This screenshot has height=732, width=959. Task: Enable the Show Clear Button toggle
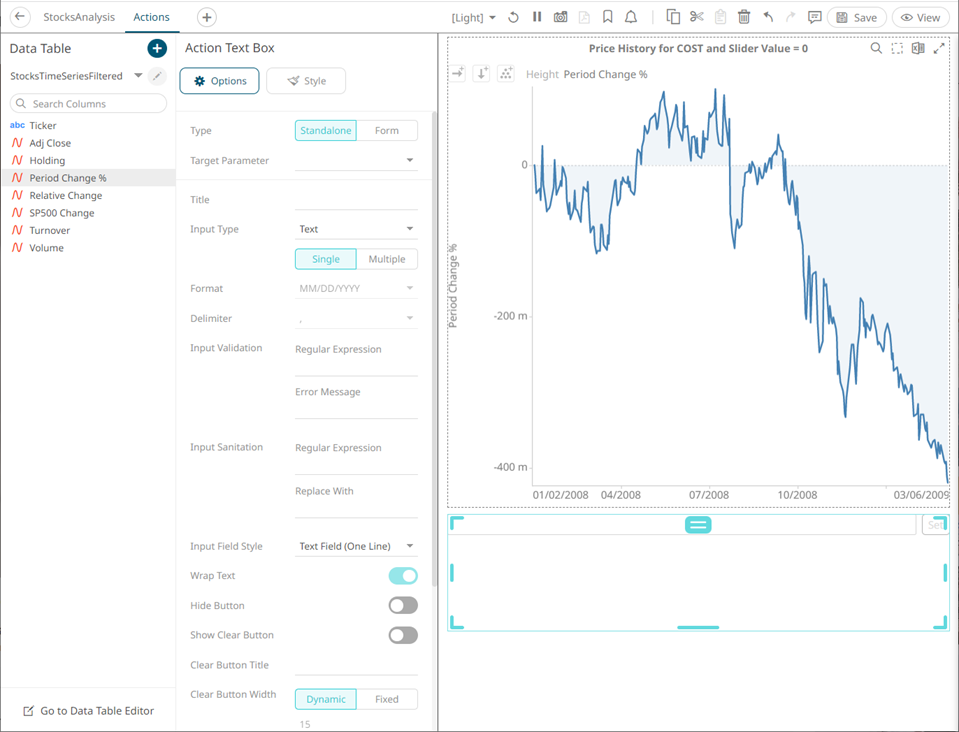pos(403,635)
